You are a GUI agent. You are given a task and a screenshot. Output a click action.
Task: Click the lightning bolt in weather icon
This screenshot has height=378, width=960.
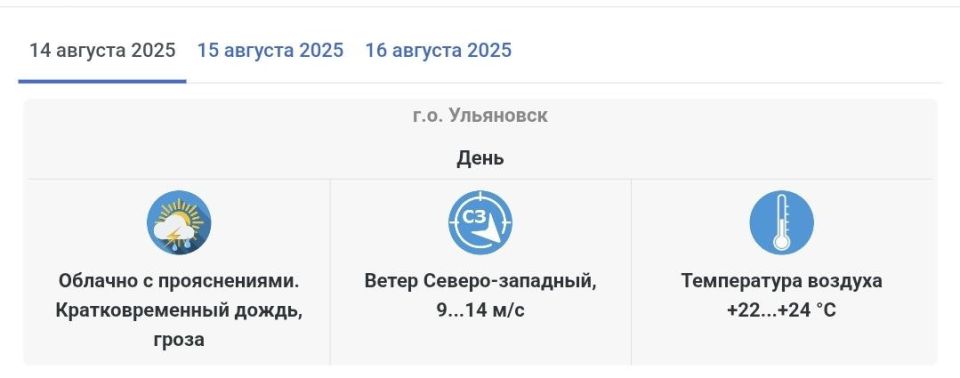coord(173,235)
